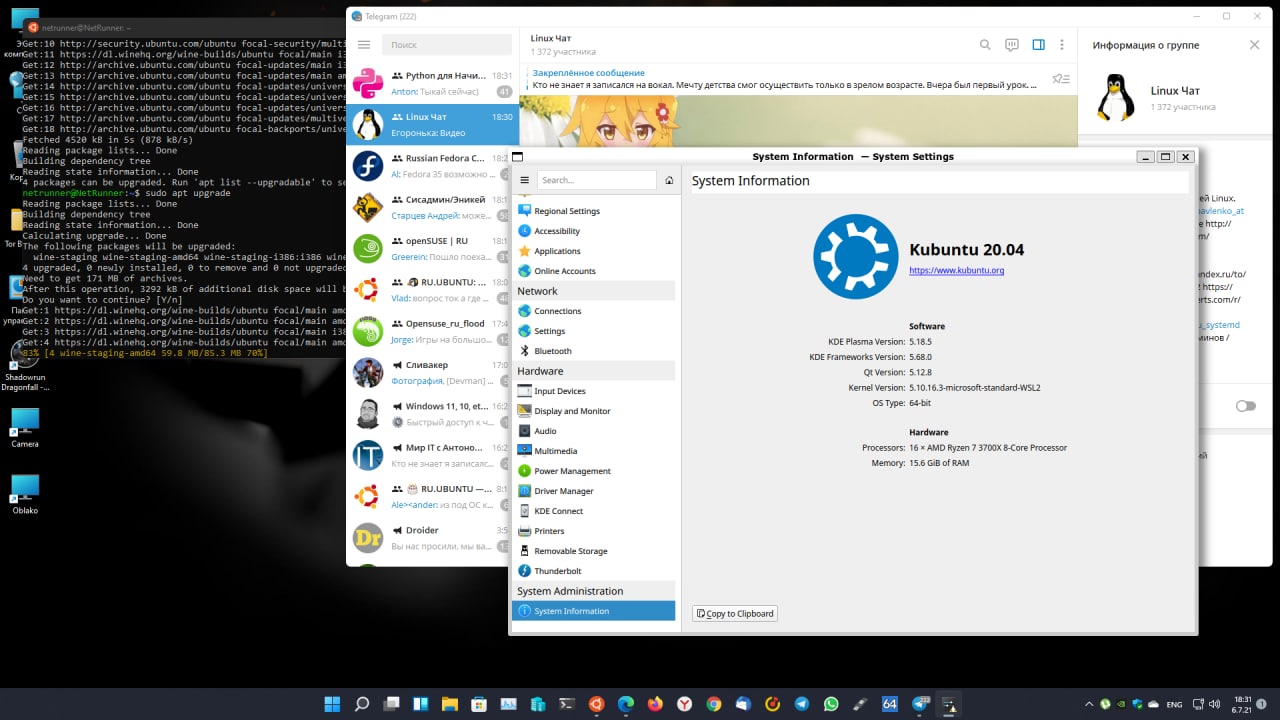The width and height of the screenshot is (1280, 720).
Task: Open Thunderbolt settings
Action: tap(594, 571)
